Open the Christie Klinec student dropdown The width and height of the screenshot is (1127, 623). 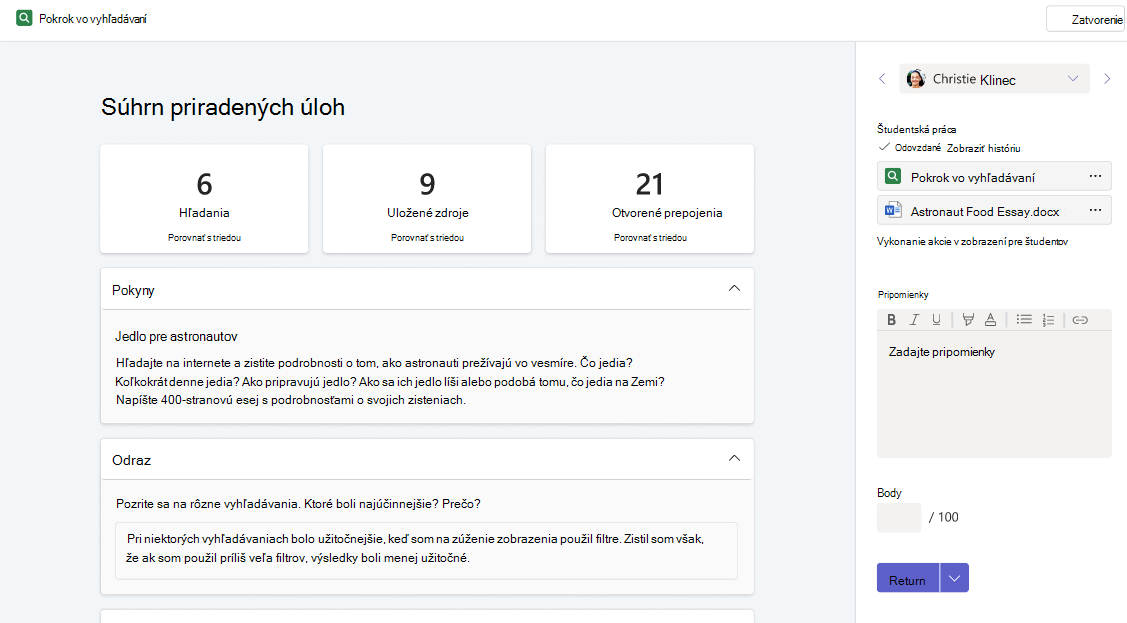click(994, 79)
